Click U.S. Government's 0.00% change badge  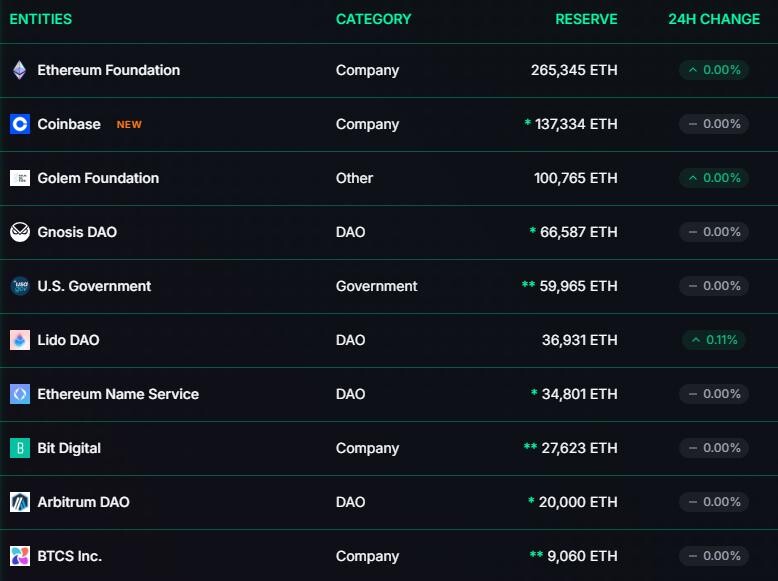tap(714, 286)
